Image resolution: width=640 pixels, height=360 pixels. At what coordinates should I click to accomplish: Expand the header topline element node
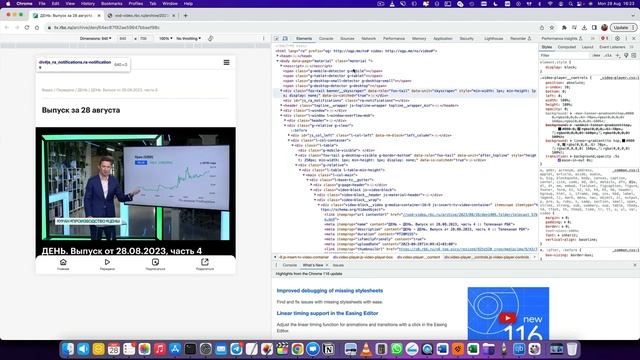[281, 105]
